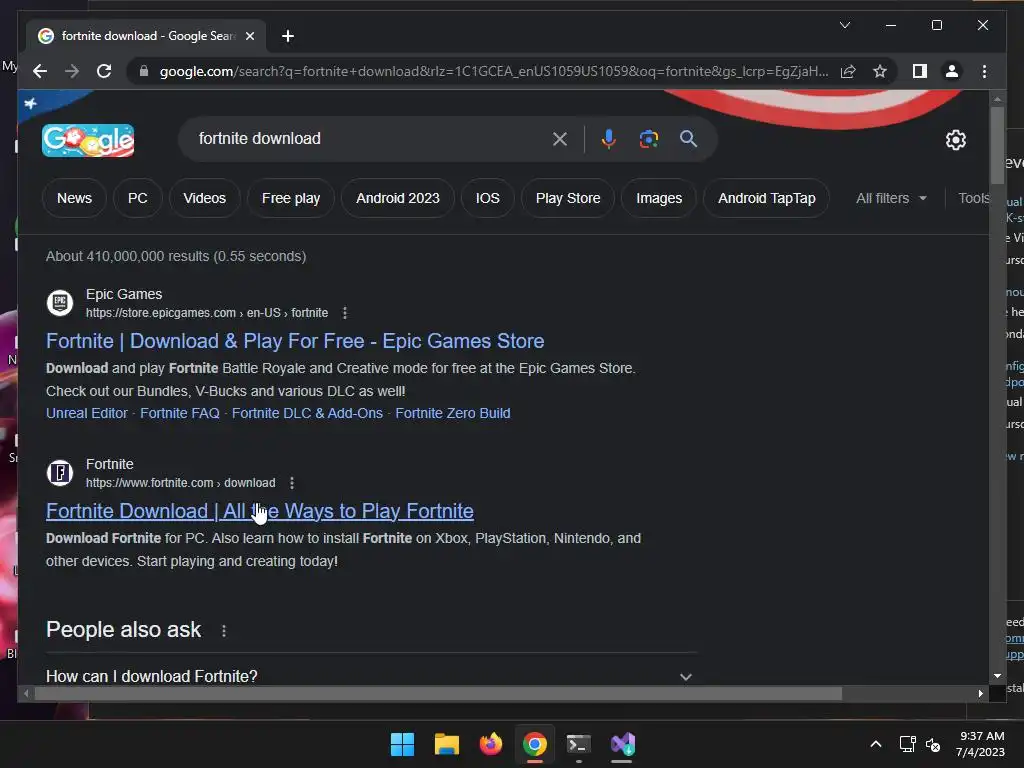Select the Android TapTap filter
This screenshot has height=768, width=1024.
point(767,198)
